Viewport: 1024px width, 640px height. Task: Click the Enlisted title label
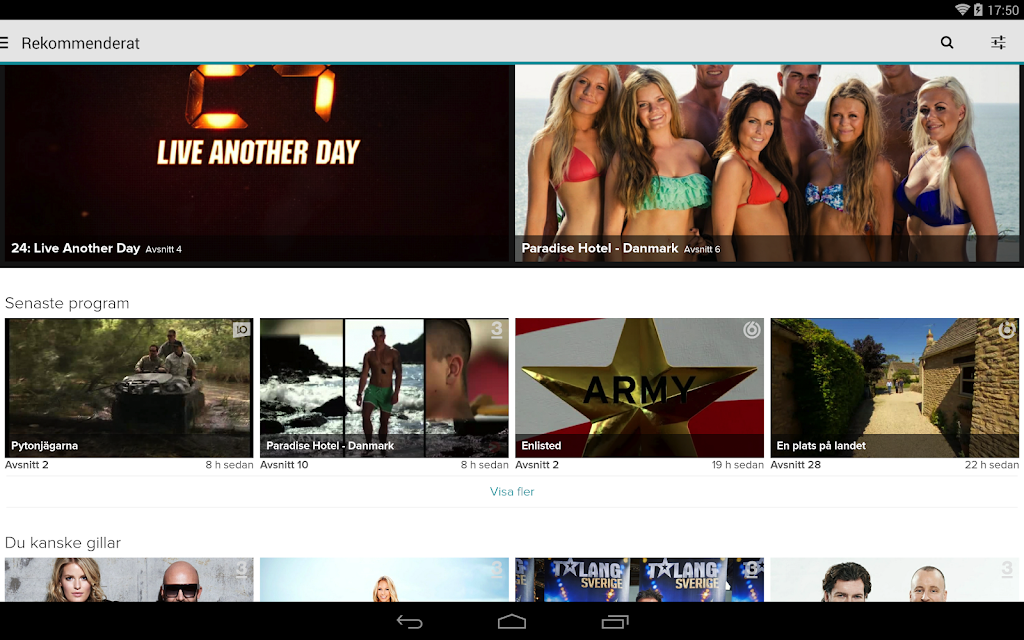coord(541,445)
